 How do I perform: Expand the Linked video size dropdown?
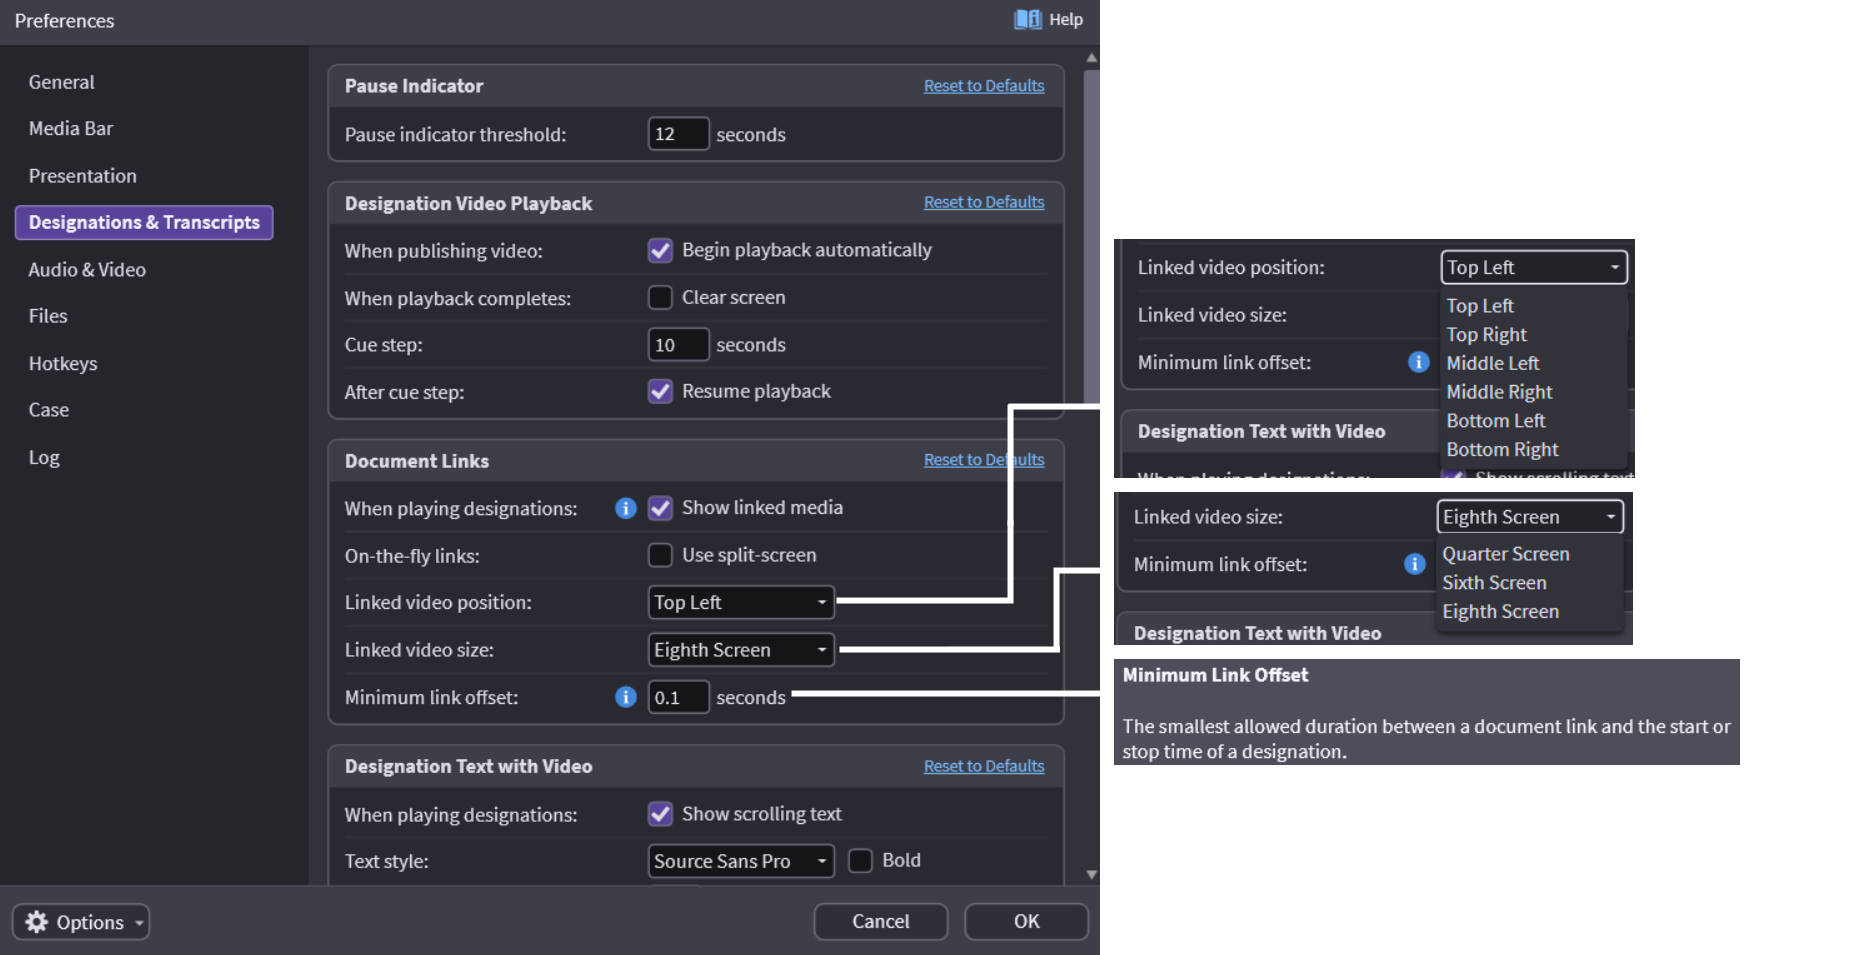click(740, 650)
